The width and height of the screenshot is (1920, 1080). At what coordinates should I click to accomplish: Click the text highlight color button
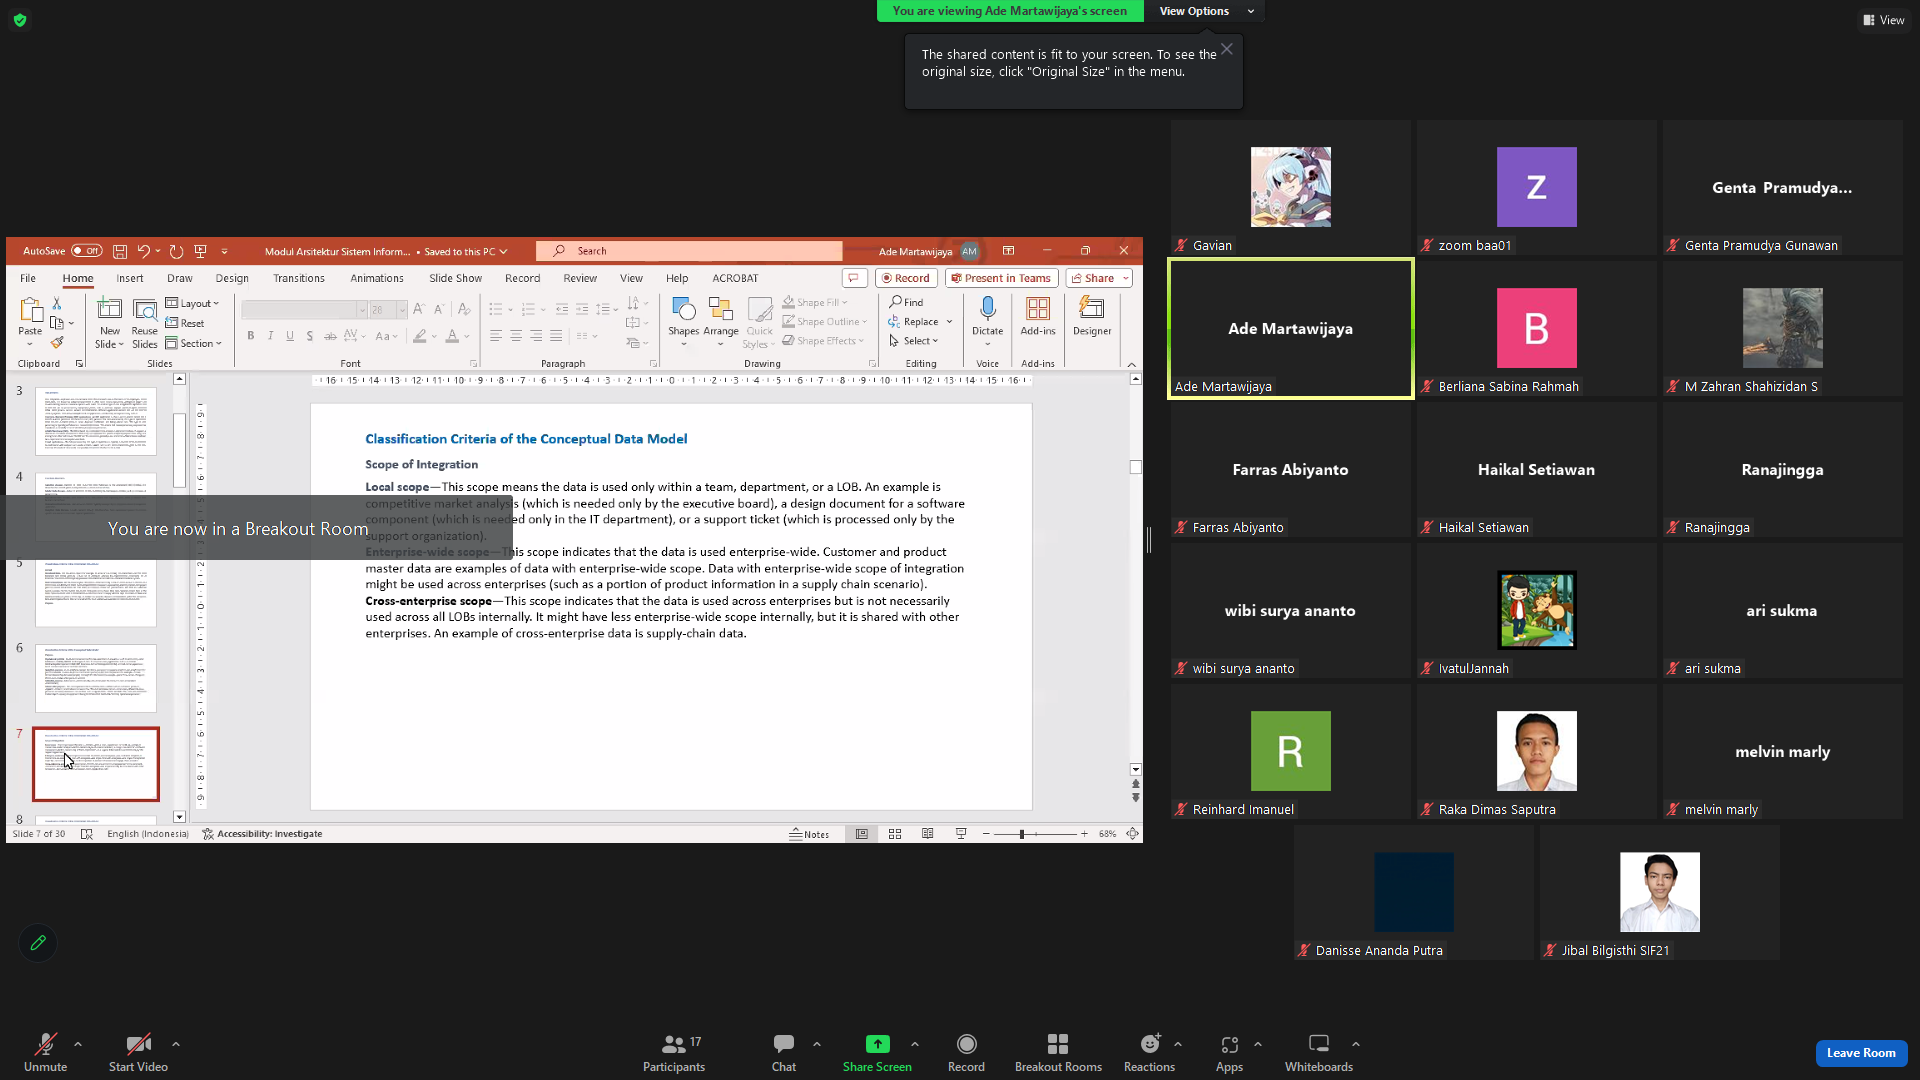coord(420,336)
